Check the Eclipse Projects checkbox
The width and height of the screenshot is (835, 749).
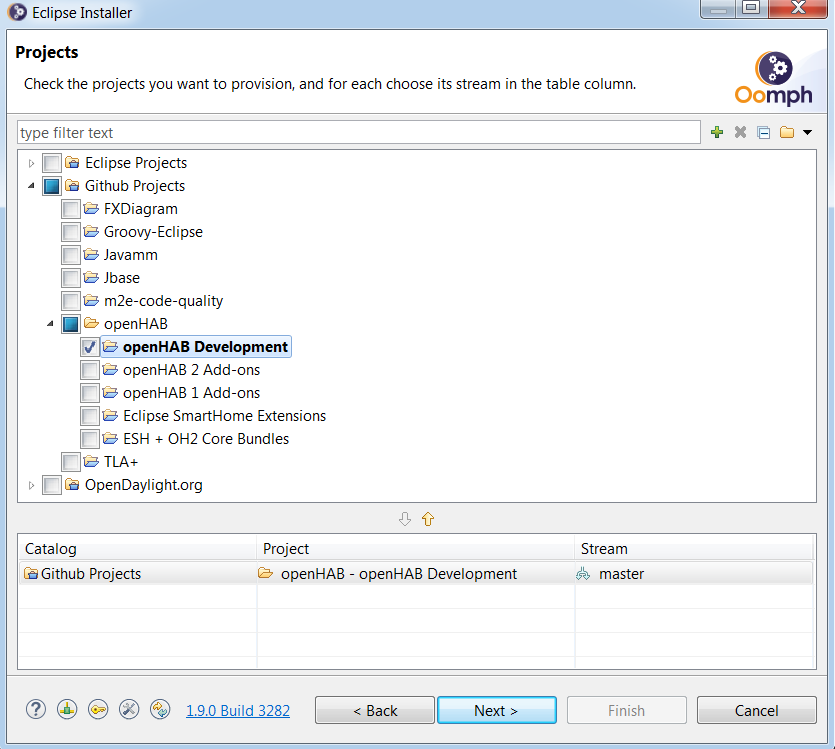pos(52,163)
